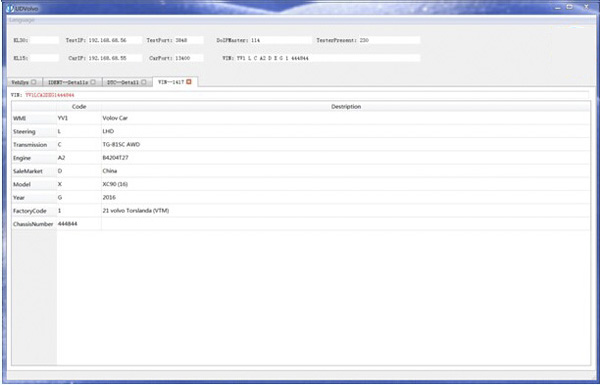
Task: Select the SaleMarket row header
Action: (x=34, y=171)
